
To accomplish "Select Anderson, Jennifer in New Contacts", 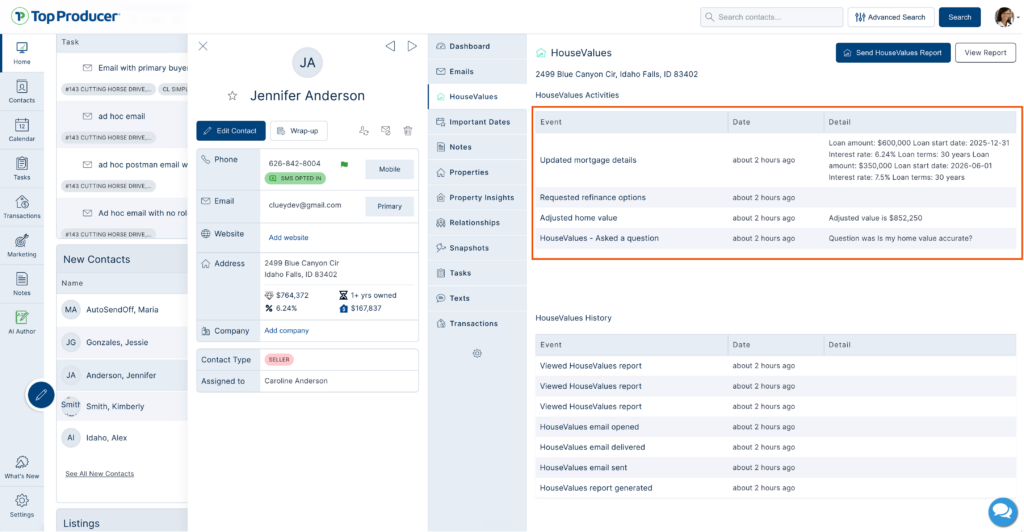I will pyautogui.click(x=122, y=375).
